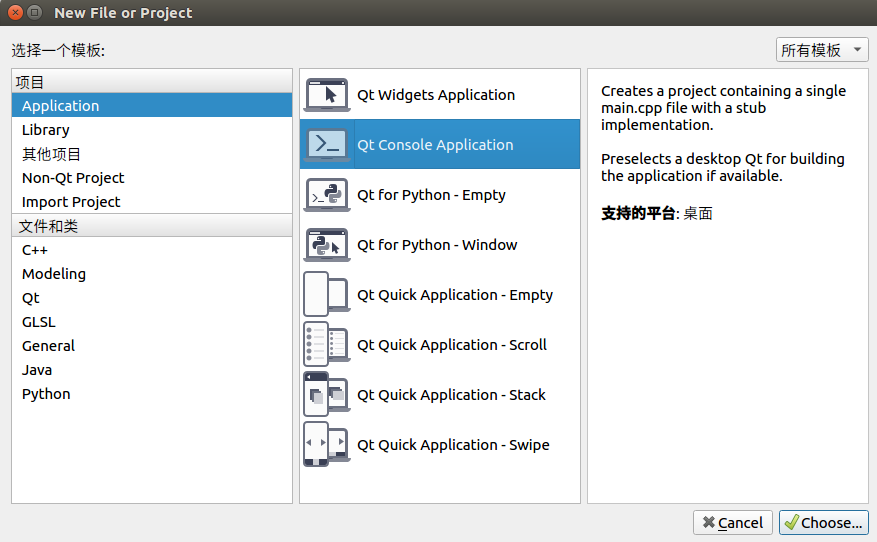
Task: Close the New File or Project dialog
Action: tap(16, 12)
